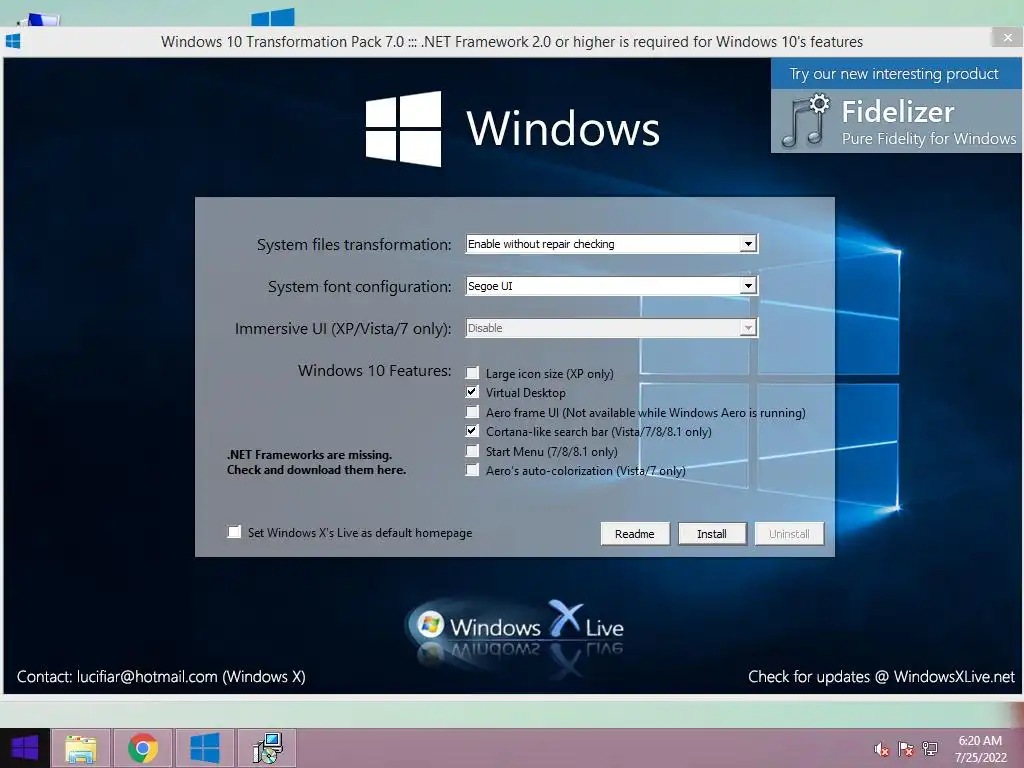The image size is (1024, 768).
Task: Open Google Chrome from taskbar
Action: pyautogui.click(x=143, y=748)
